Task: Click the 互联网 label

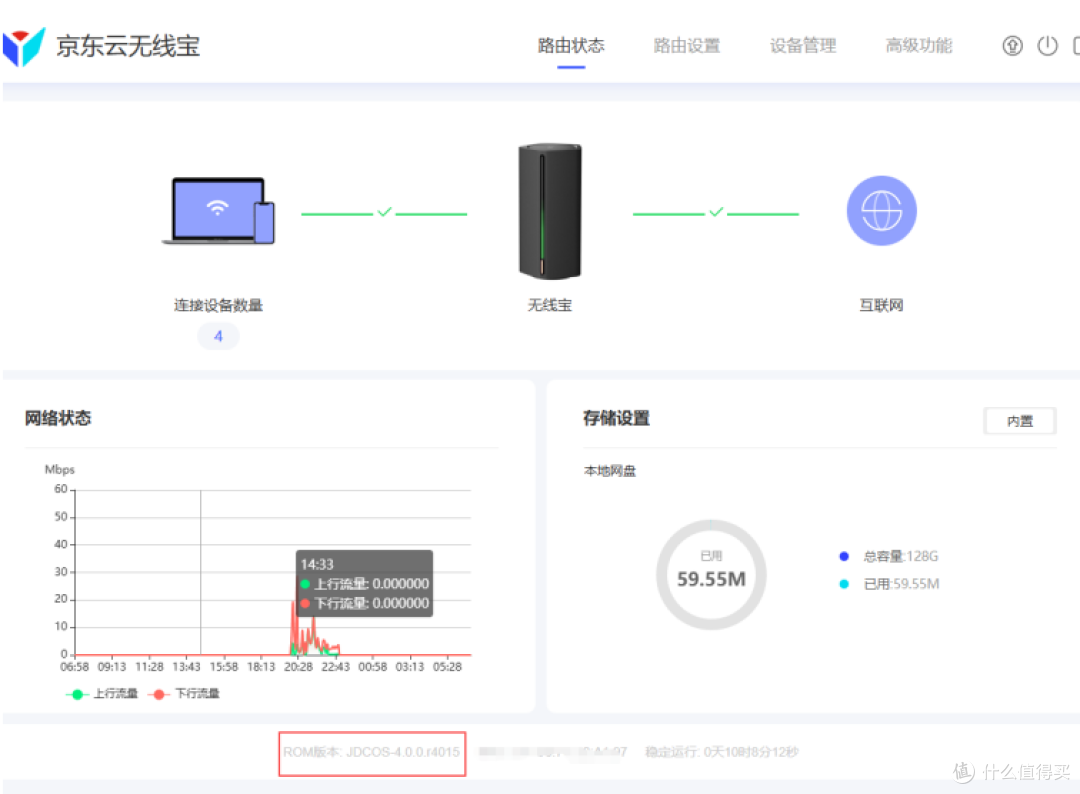Action: [x=881, y=305]
